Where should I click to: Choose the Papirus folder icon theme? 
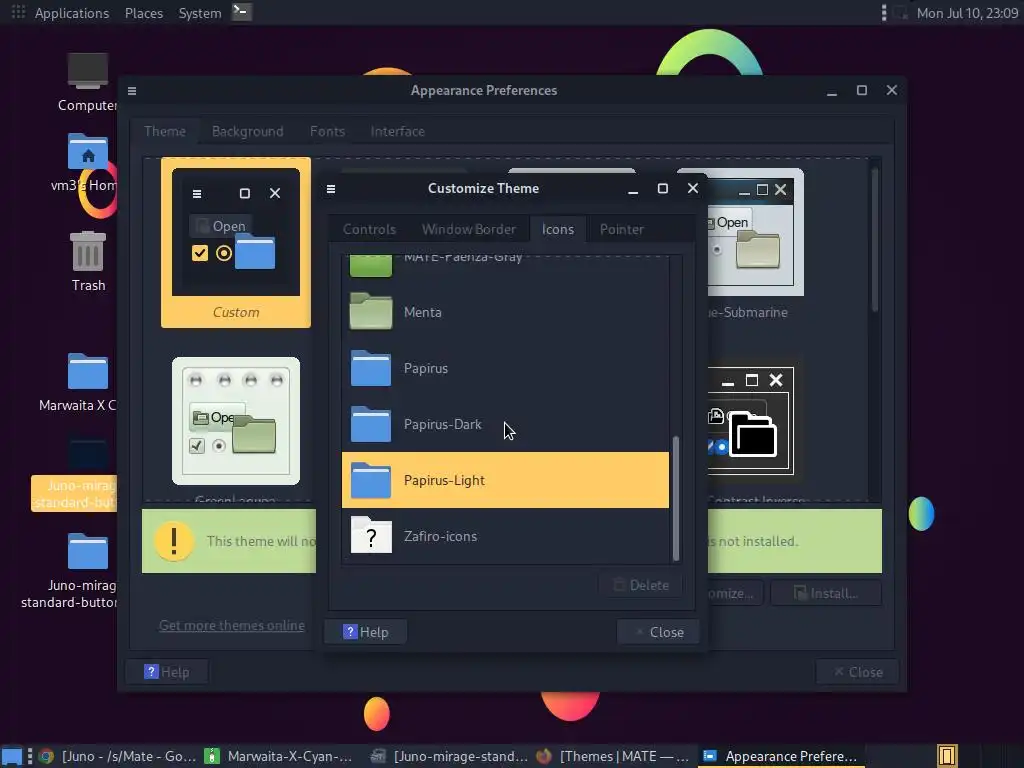[505, 368]
